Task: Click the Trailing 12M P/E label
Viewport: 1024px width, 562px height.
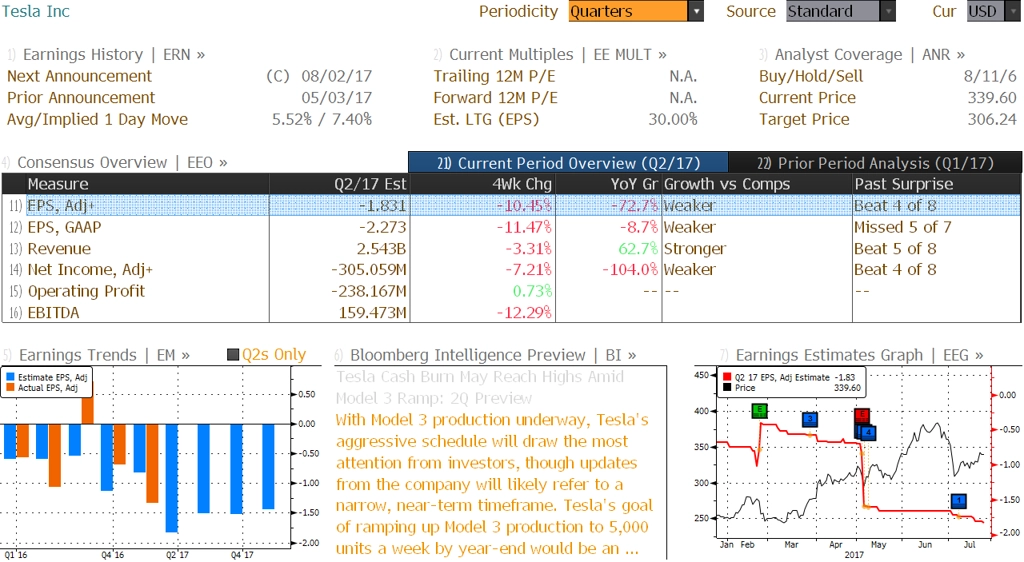Action: pos(494,76)
